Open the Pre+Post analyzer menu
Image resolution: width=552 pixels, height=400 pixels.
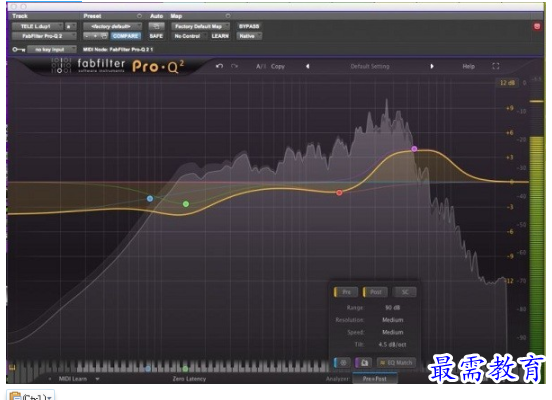click(375, 379)
